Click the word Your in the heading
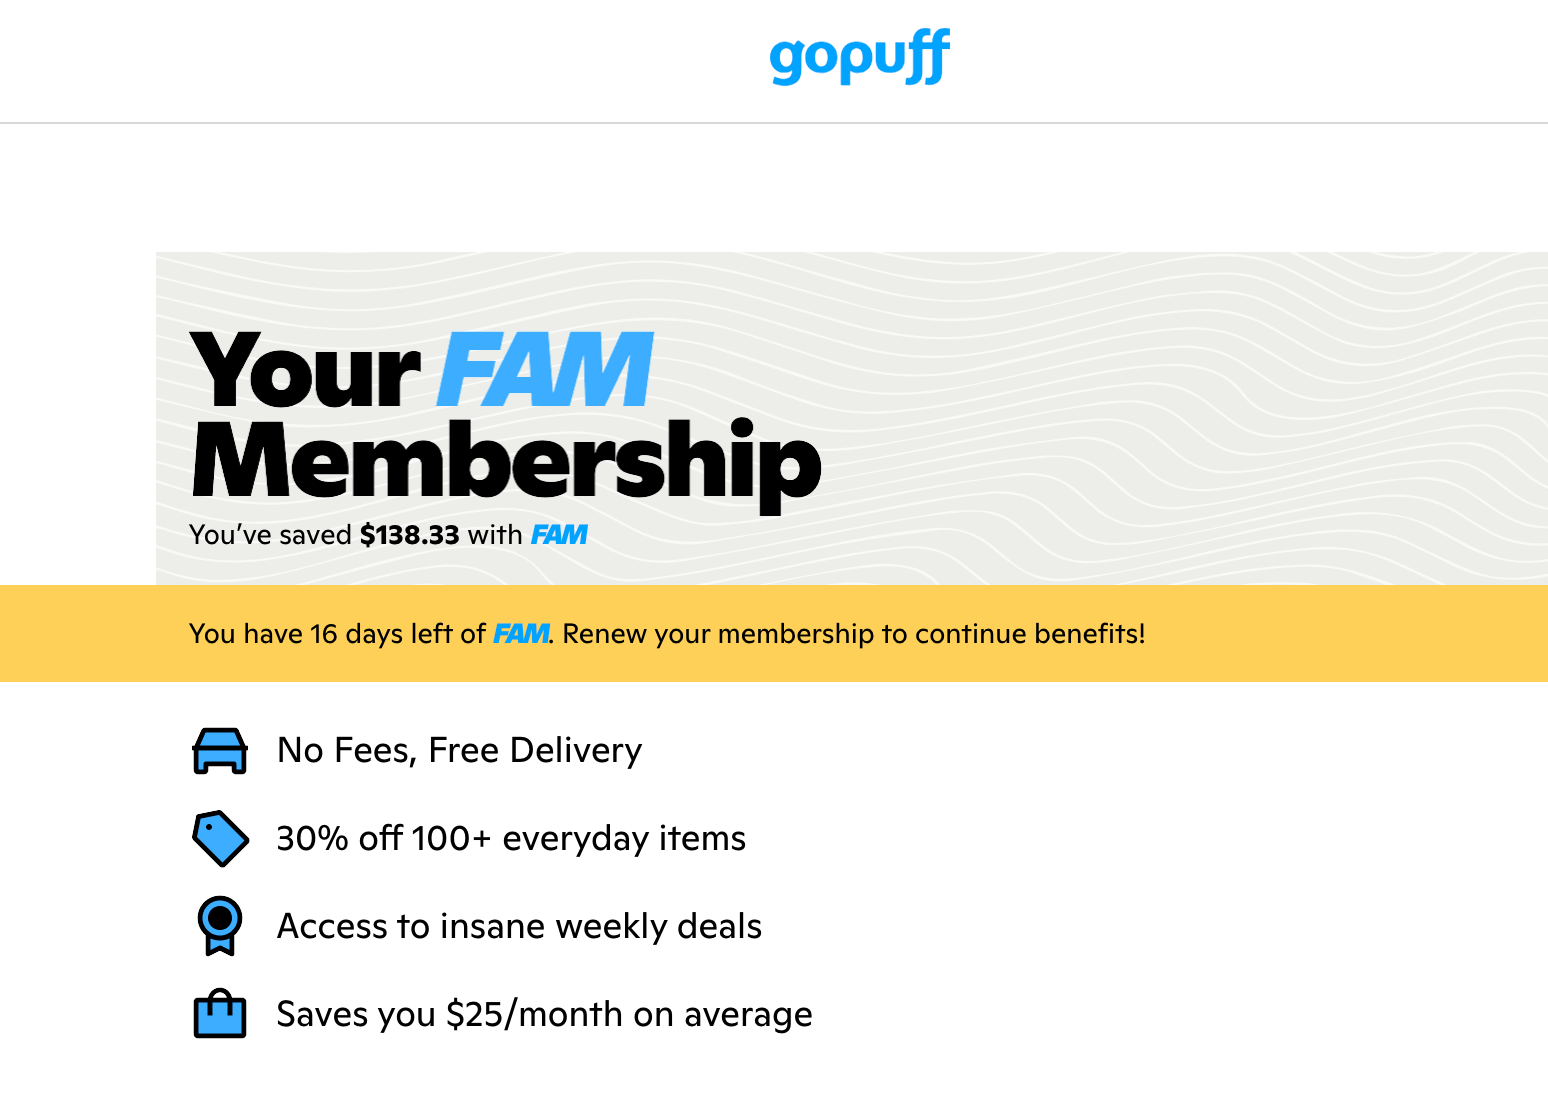The width and height of the screenshot is (1548, 1108). pos(305,371)
